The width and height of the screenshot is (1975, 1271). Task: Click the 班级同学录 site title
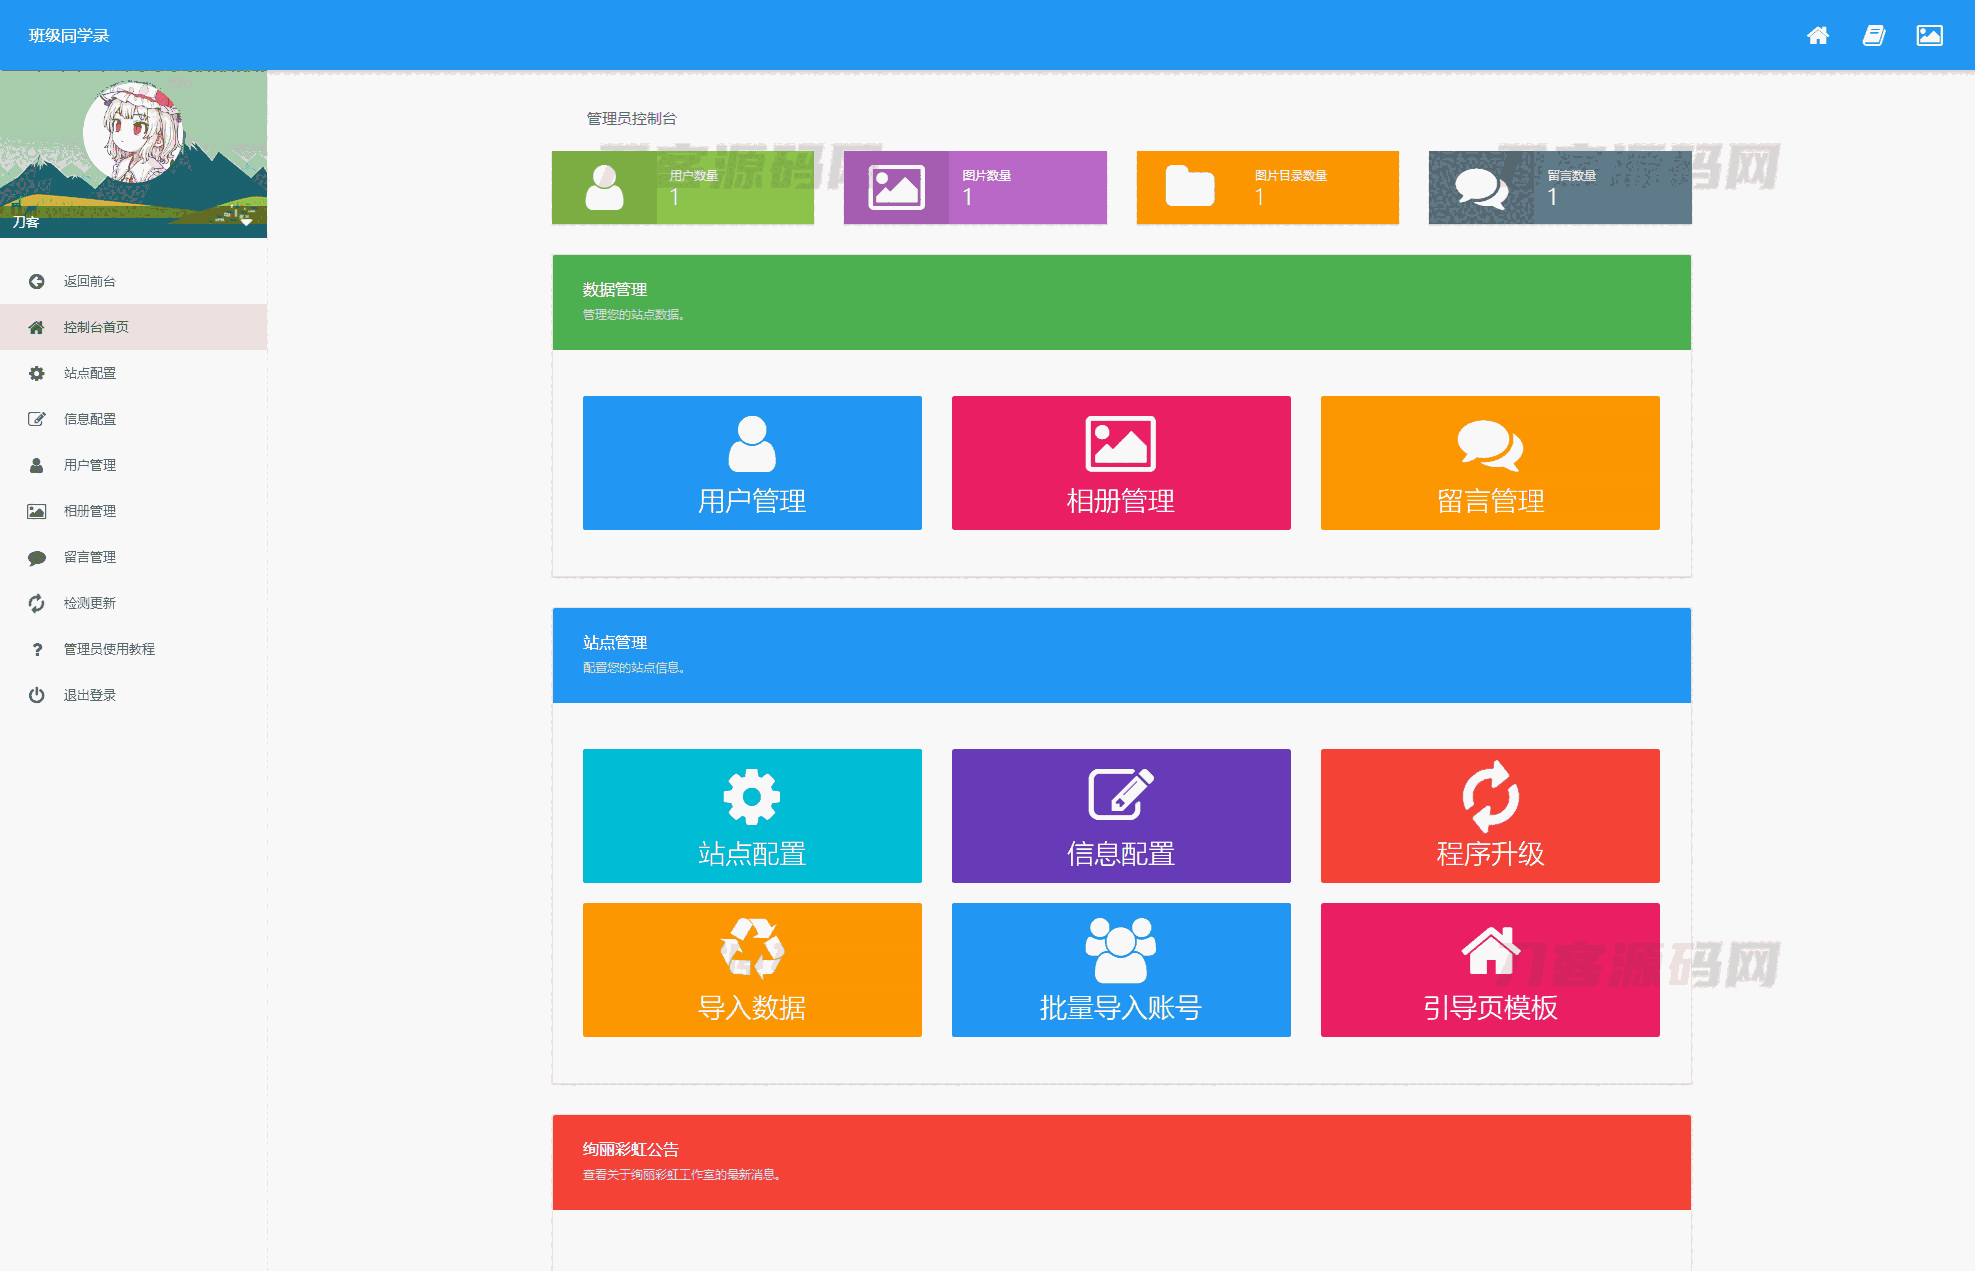pyautogui.click(x=69, y=36)
